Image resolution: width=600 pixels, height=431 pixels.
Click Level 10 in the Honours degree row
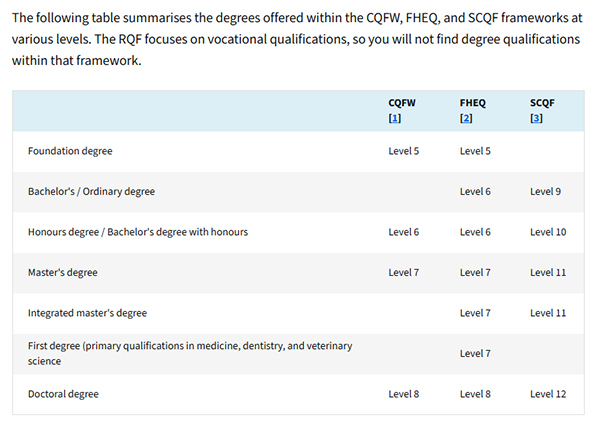[x=548, y=232]
